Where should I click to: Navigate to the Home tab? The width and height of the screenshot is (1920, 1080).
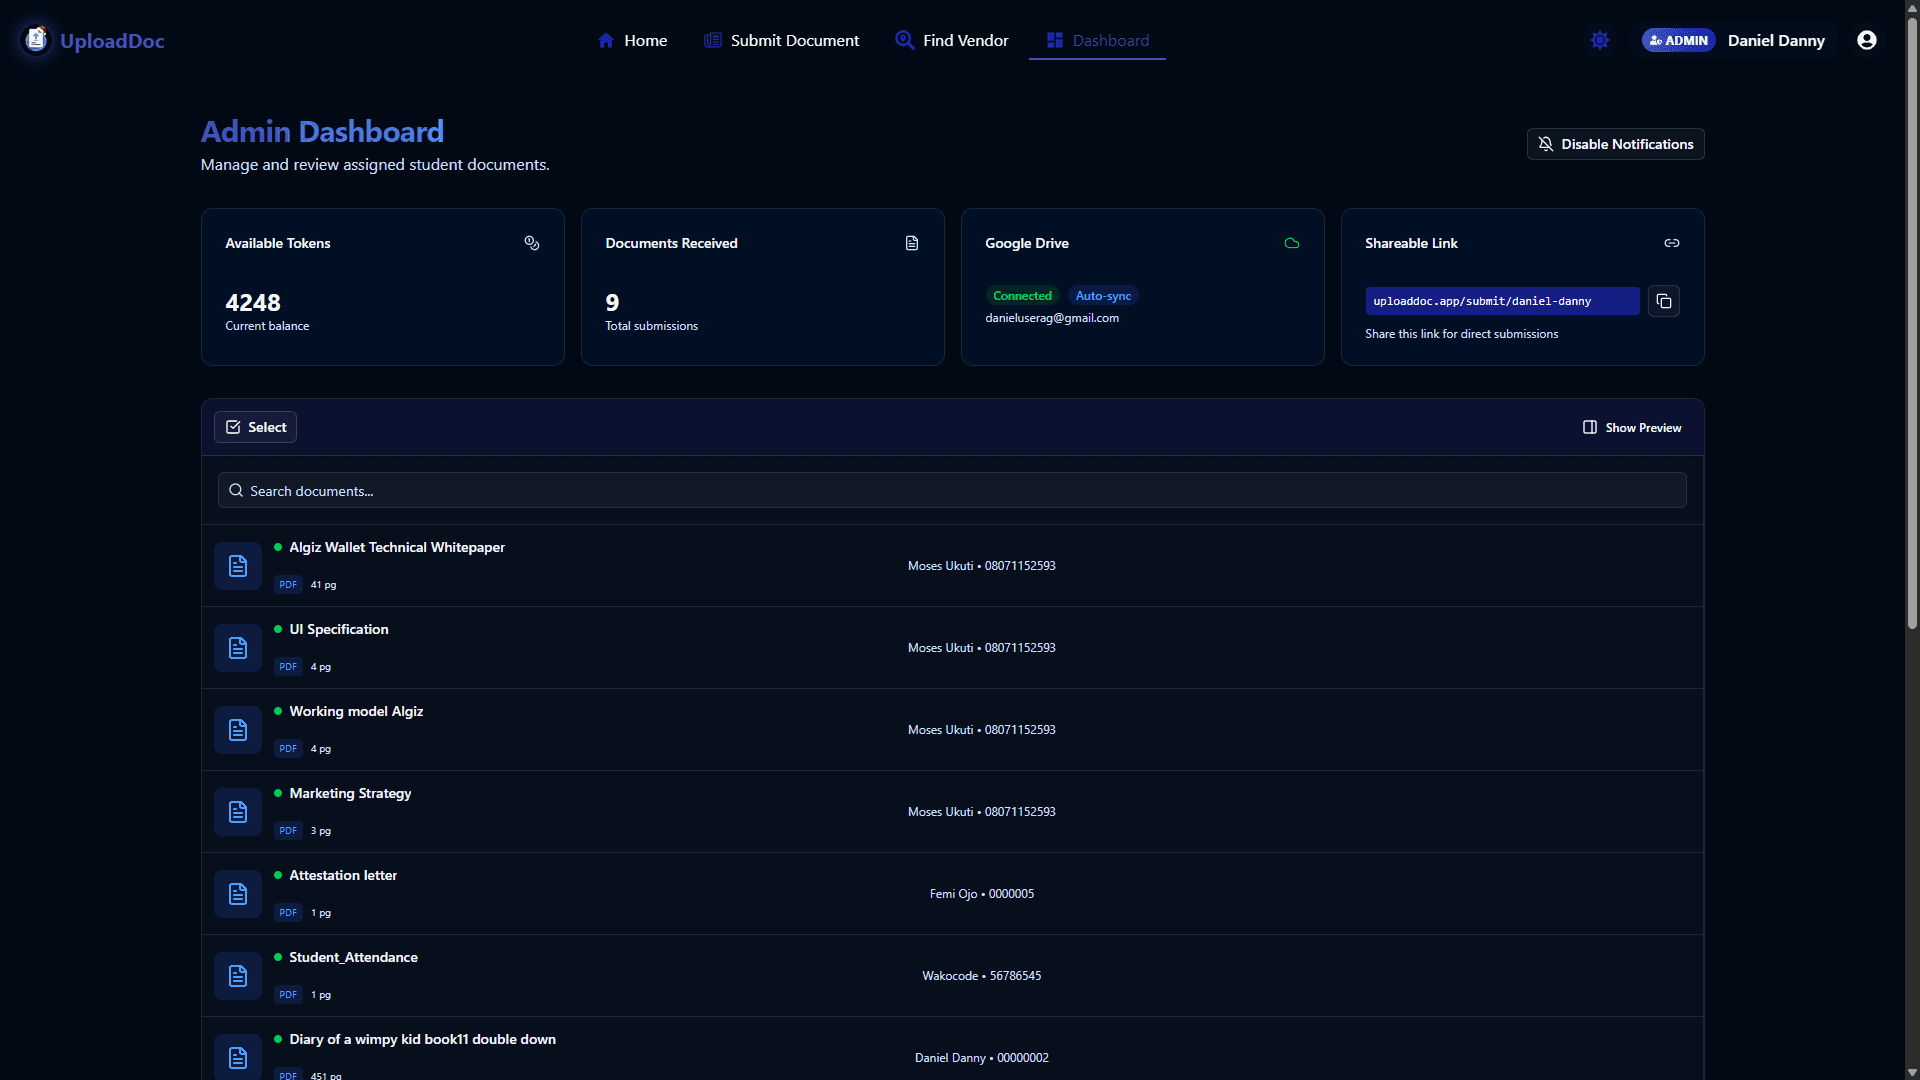(x=631, y=40)
